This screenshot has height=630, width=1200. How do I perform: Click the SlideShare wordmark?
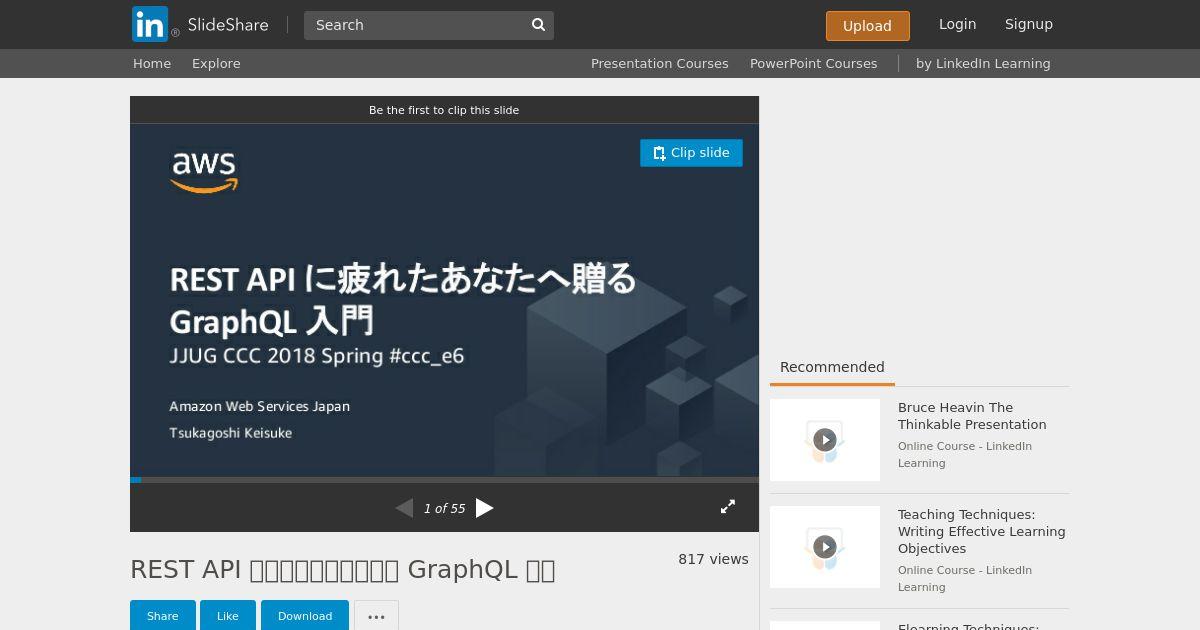pyautogui.click(x=228, y=25)
